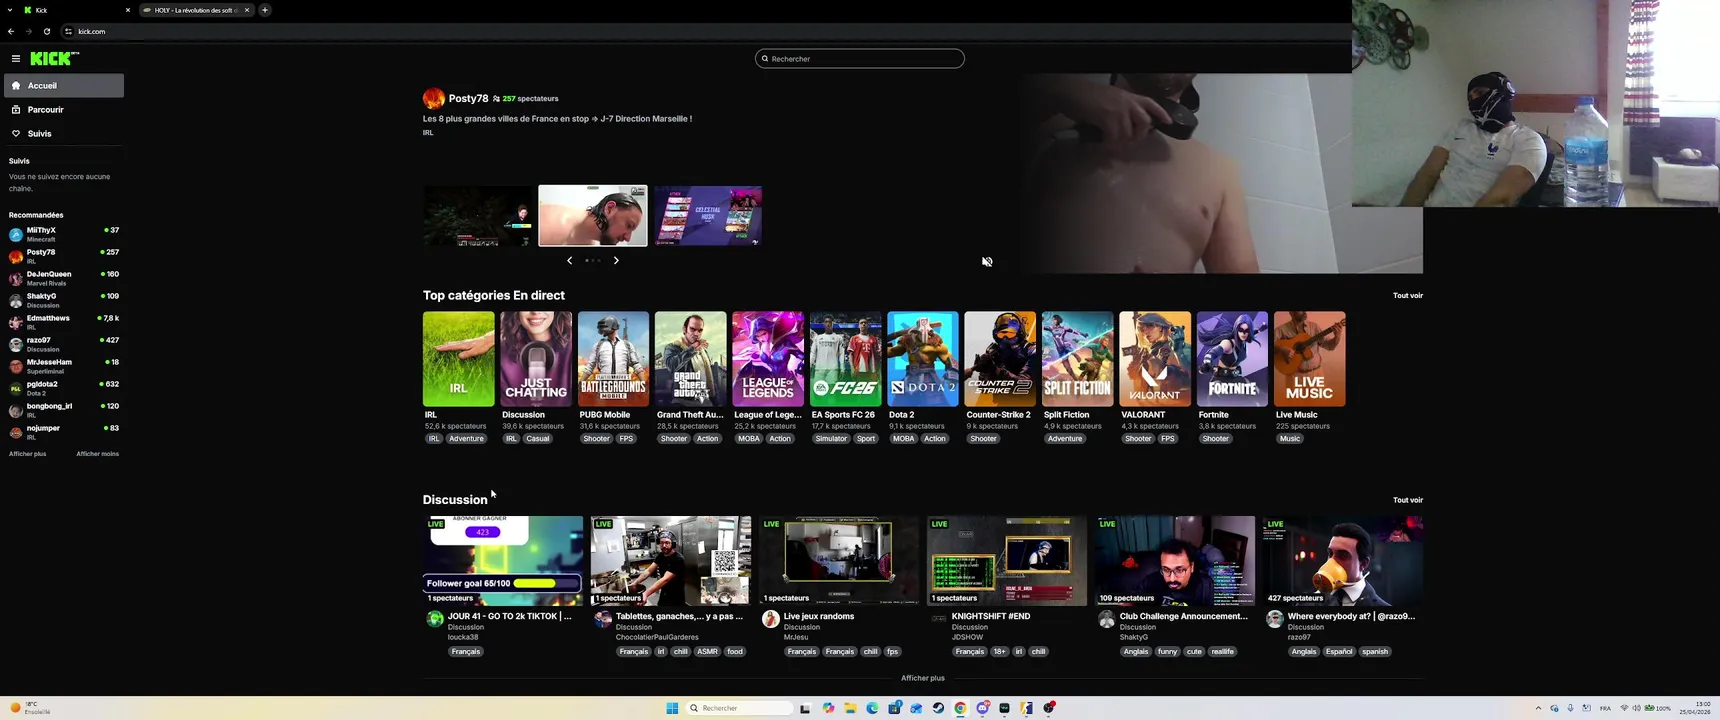The image size is (1720, 720).
Task: Open Edmatthews avatar in recommended list
Action: pyautogui.click(x=16, y=323)
